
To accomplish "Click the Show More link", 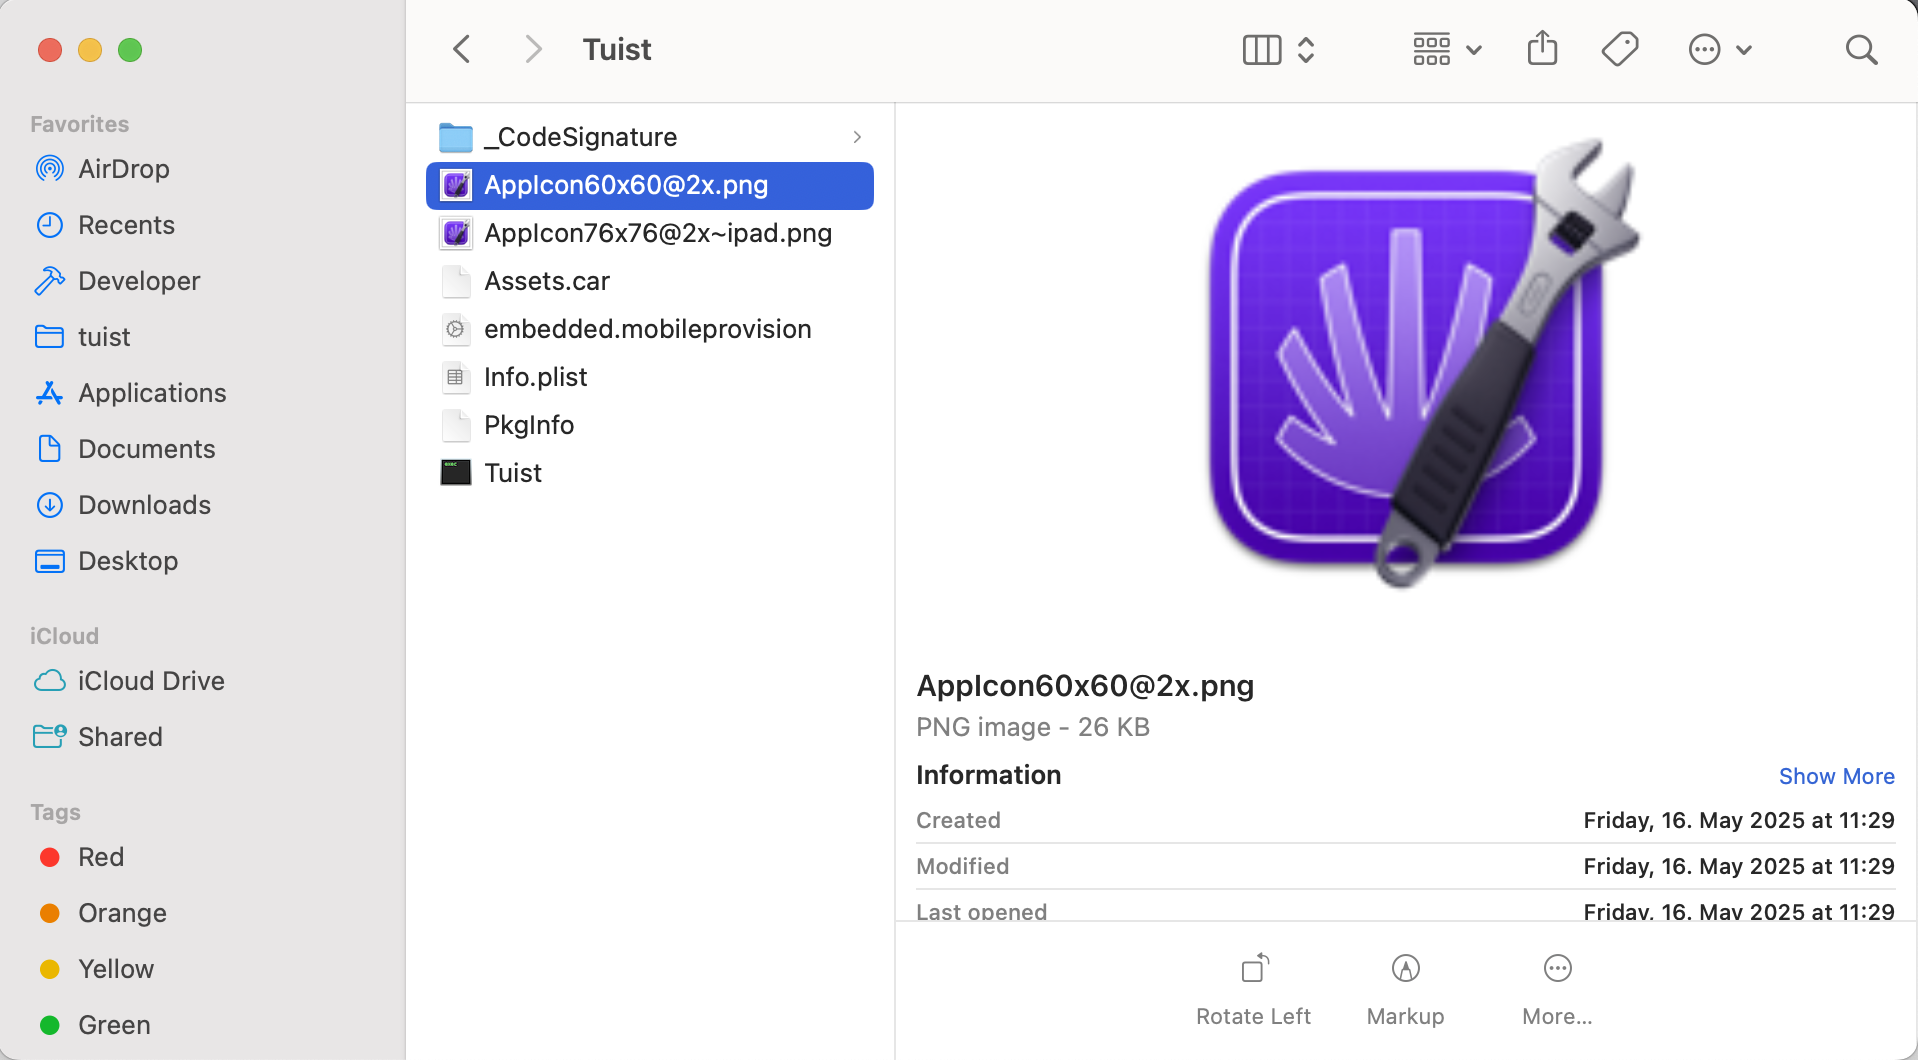I will (1836, 776).
